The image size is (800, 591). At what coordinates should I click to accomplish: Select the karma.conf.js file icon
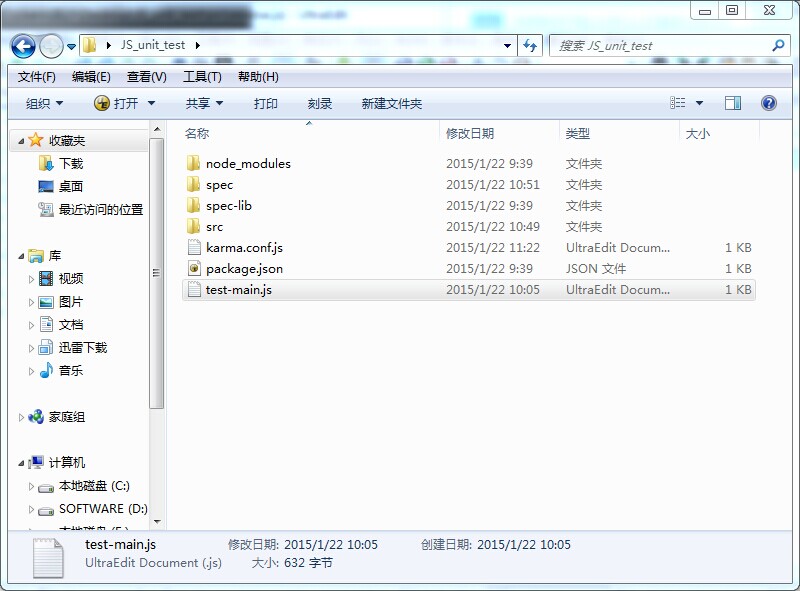194,248
